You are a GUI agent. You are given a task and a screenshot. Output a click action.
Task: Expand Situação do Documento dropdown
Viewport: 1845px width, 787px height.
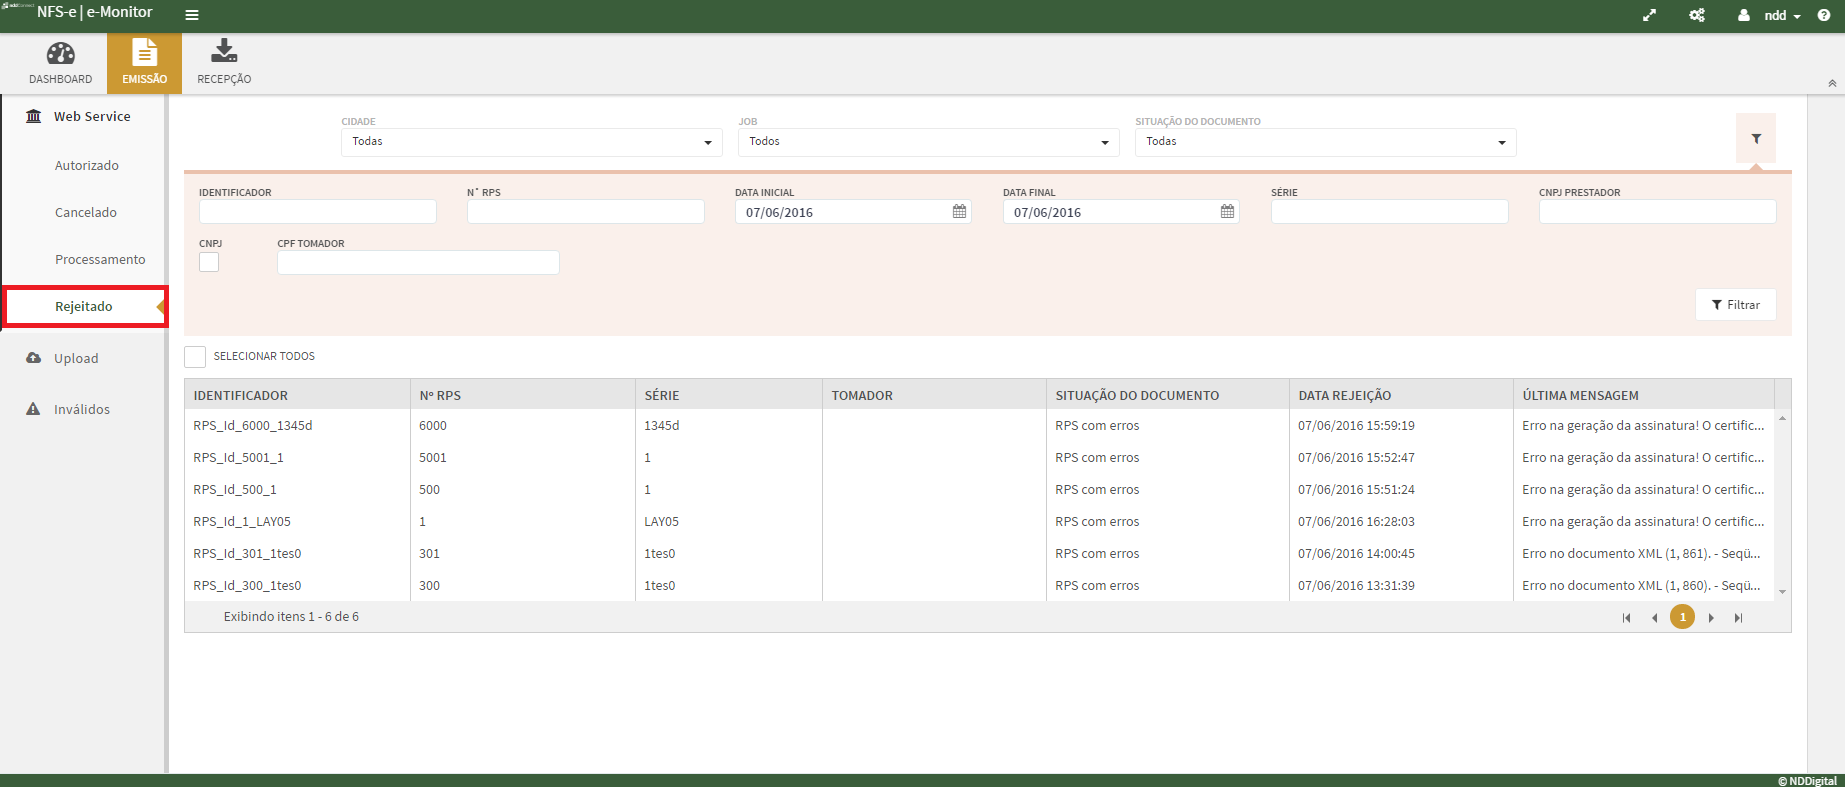(1501, 143)
